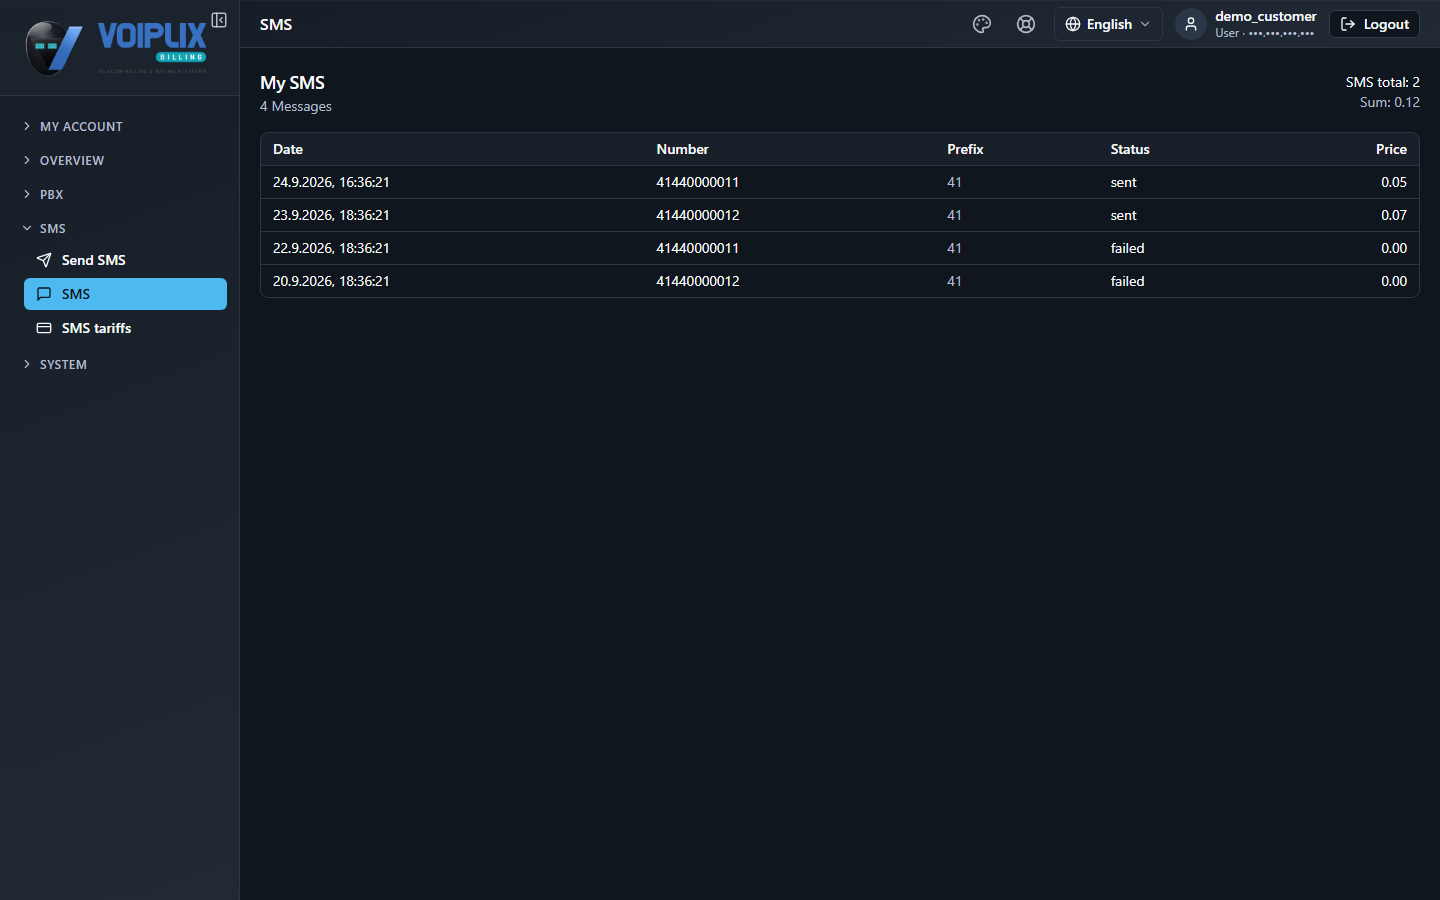1440x900 pixels.
Task: Select the date 22.9.2026, 18:36:21
Action: (x=331, y=248)
